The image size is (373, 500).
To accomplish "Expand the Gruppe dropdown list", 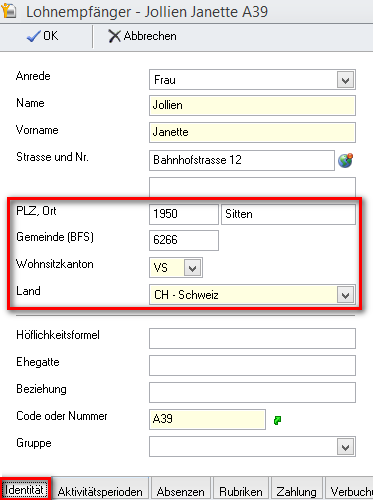I will point(345,447).
